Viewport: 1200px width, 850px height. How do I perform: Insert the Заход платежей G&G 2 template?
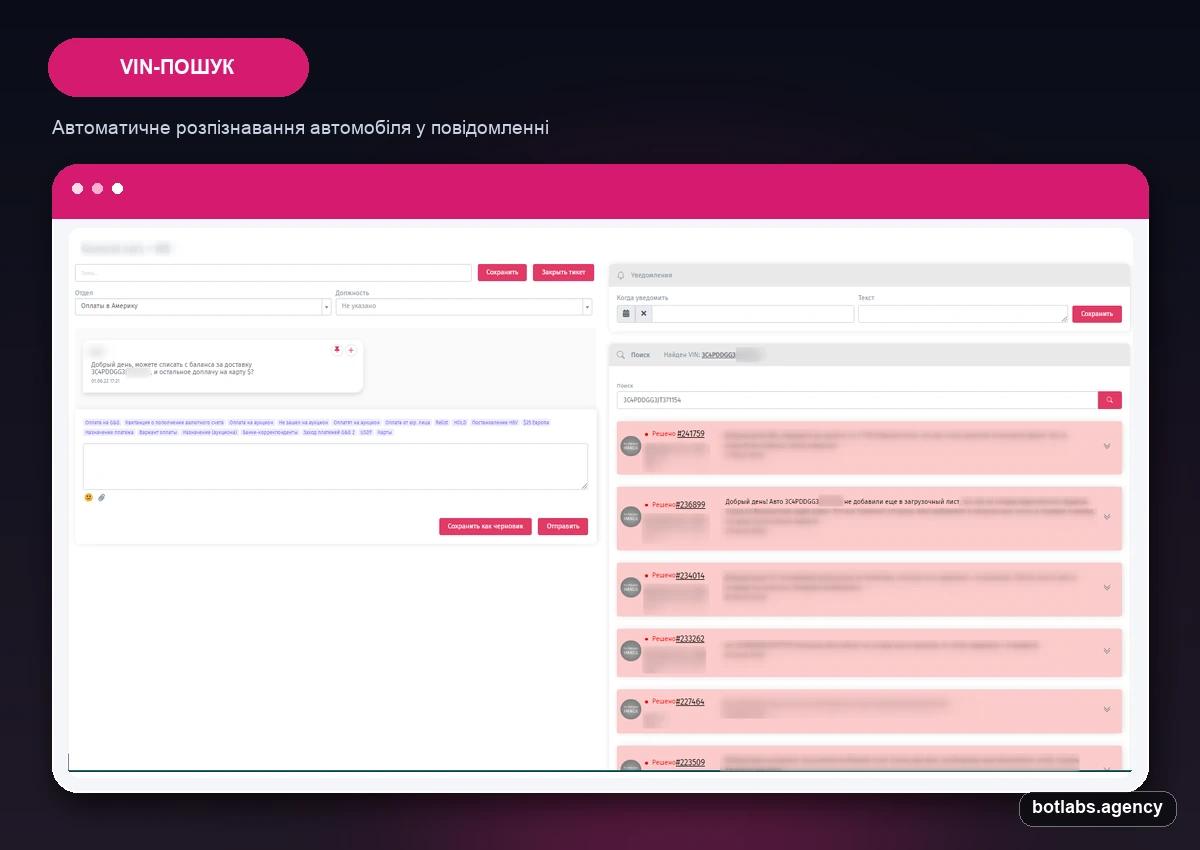pyautogui.click(x=329, y=432)
